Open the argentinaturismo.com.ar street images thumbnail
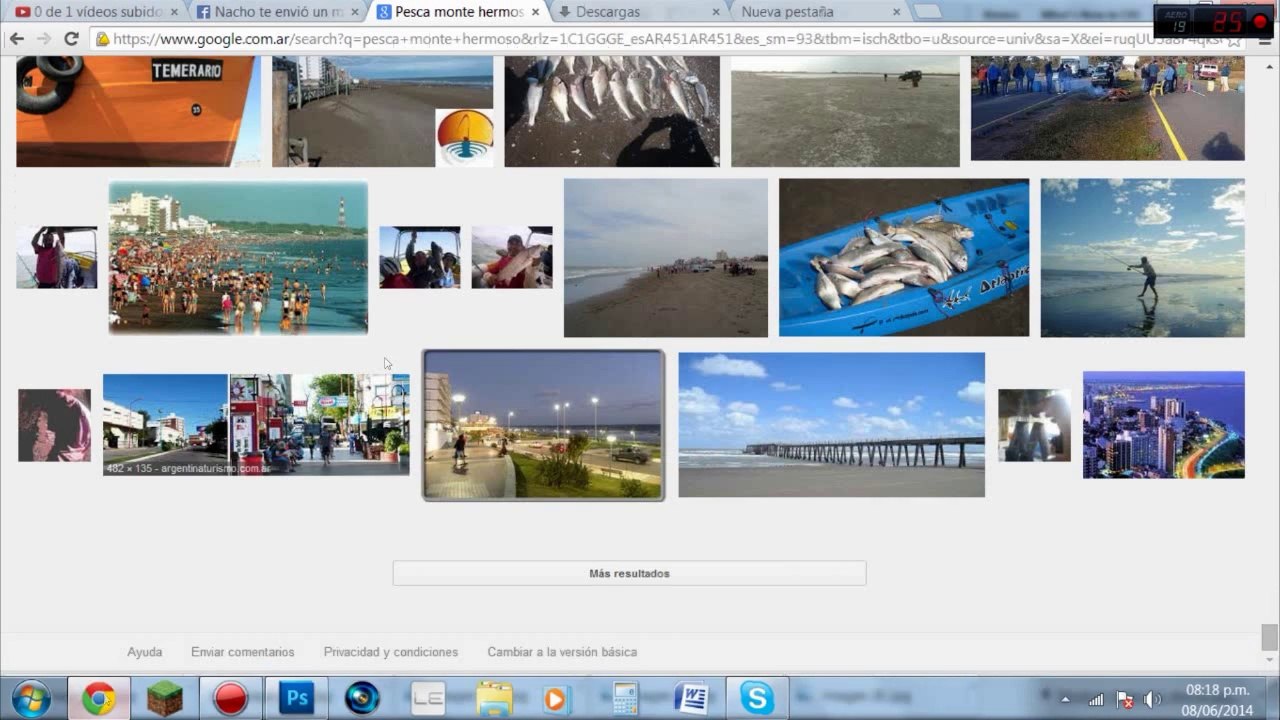Image resolution: width=1280 pixels, height=720 pixels. (256, 424)
